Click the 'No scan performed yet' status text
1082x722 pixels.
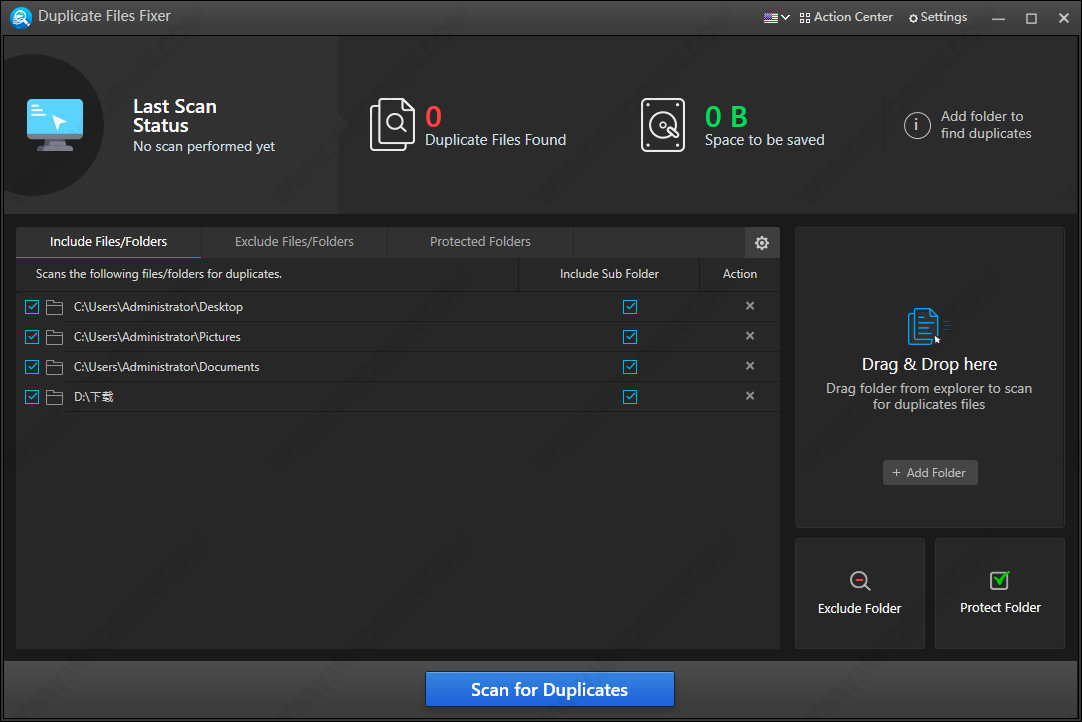click(204, 146)
